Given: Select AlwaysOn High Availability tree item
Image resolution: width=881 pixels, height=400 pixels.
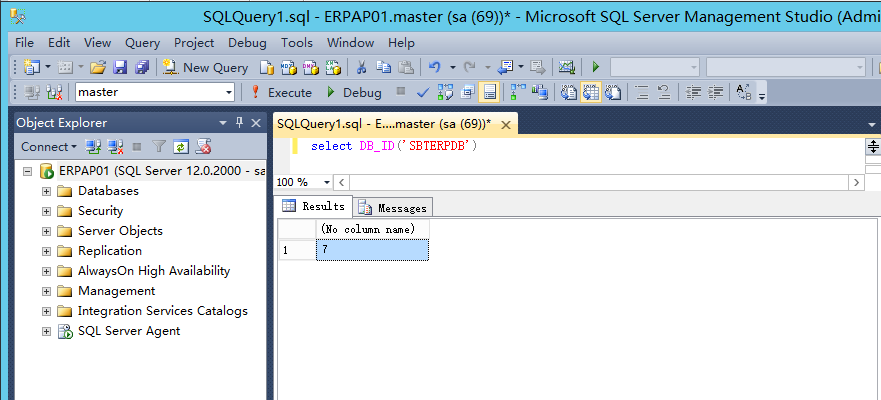Looking at the screenshot, I should pyautogui.click(x=153, y=271).
